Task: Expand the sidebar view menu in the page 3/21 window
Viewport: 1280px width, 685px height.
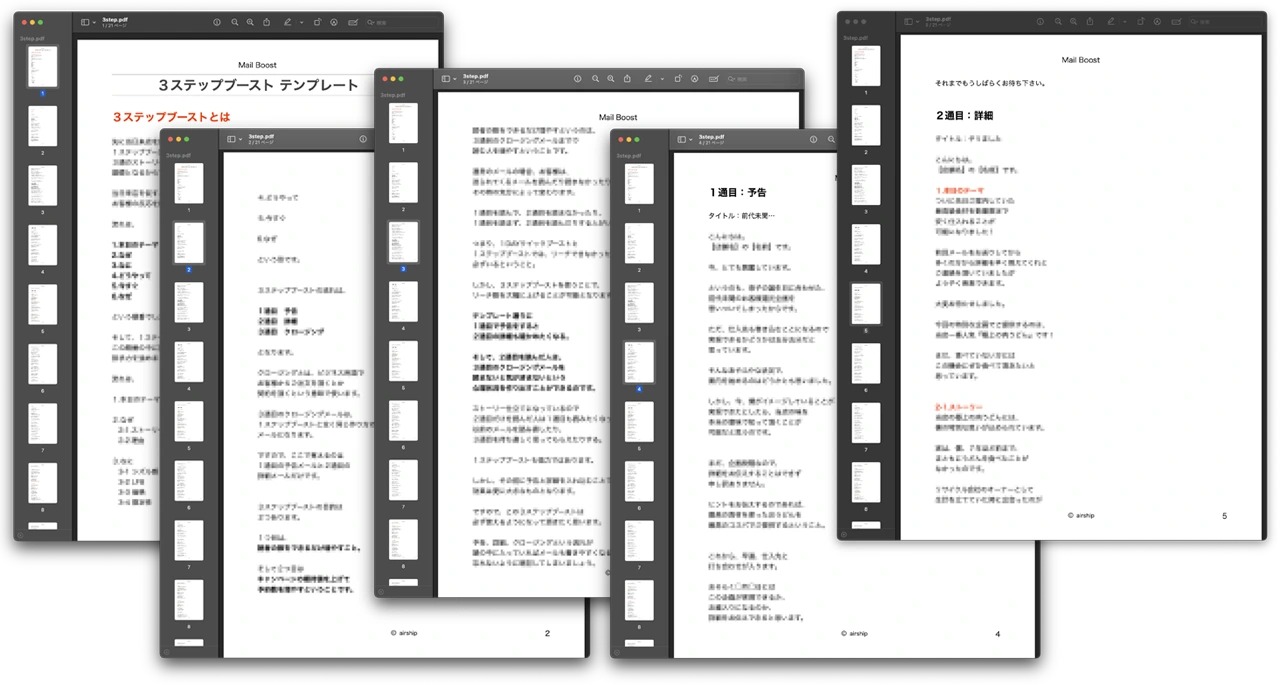Action: click(454, 78)
